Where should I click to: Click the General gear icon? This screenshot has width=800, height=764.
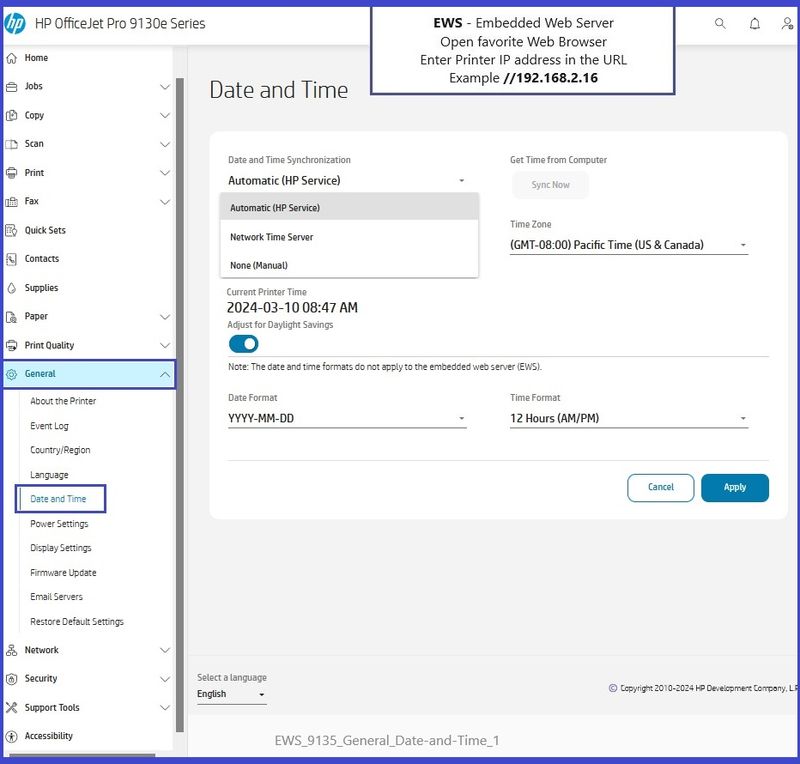pos(12,374)
